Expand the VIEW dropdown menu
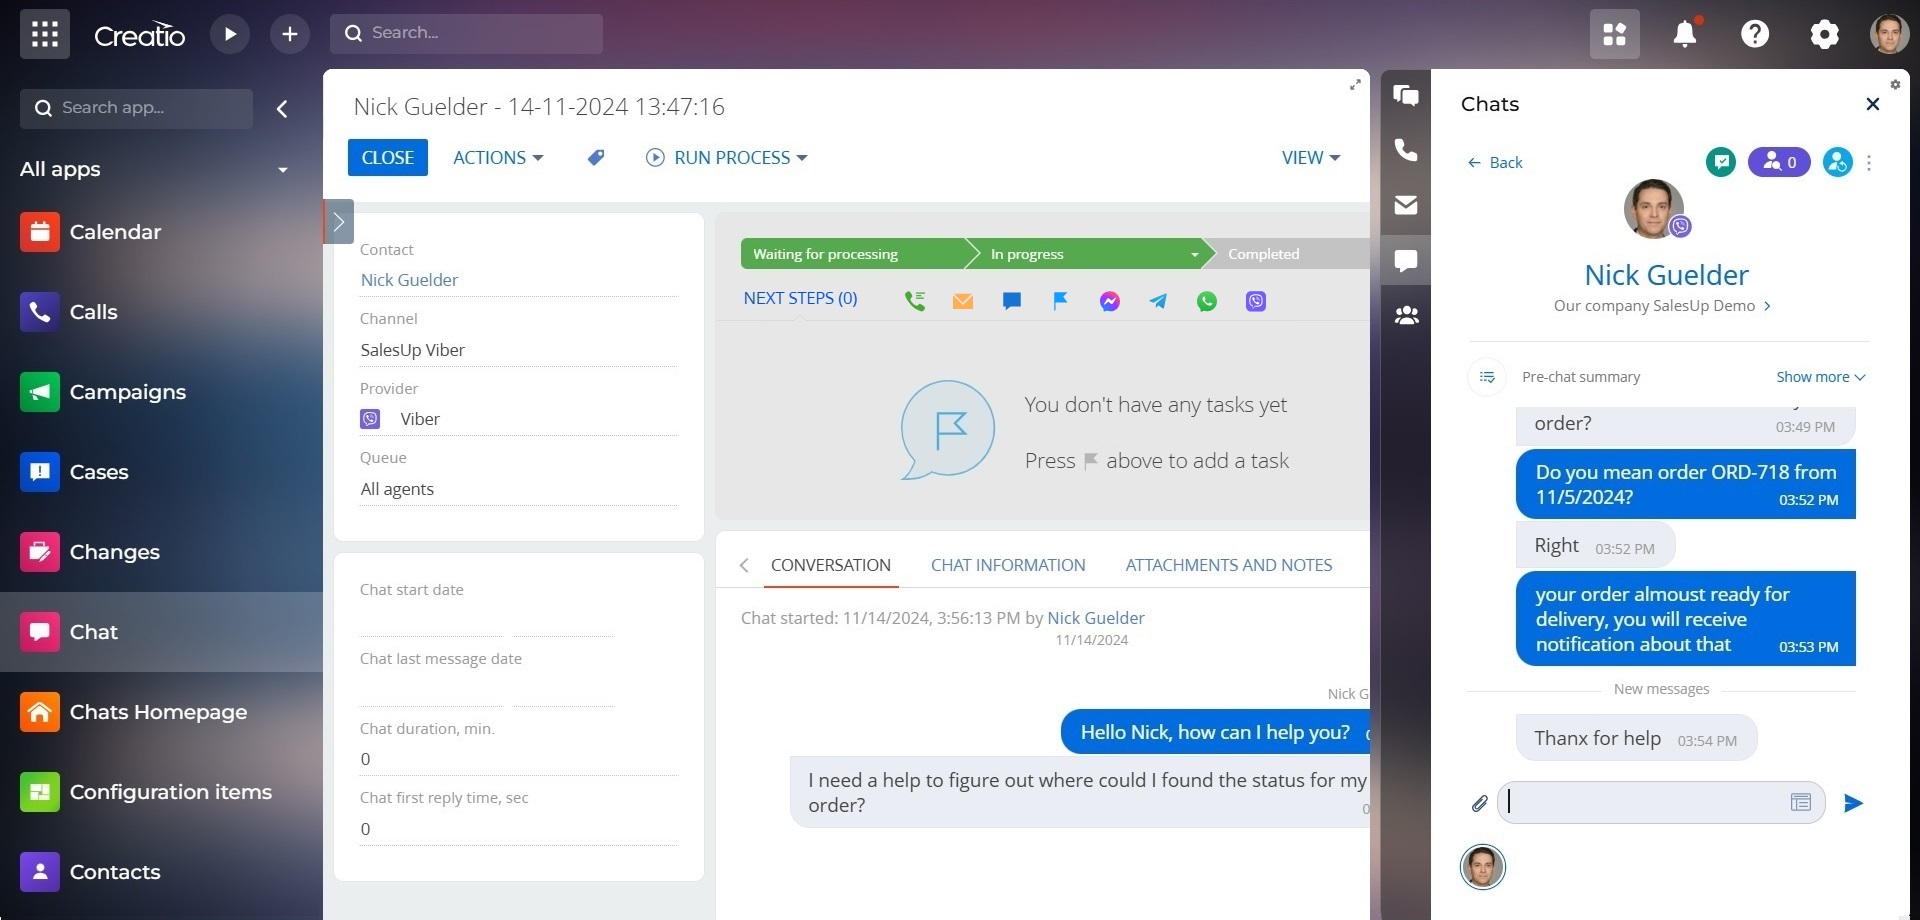 pos(1310,158)
